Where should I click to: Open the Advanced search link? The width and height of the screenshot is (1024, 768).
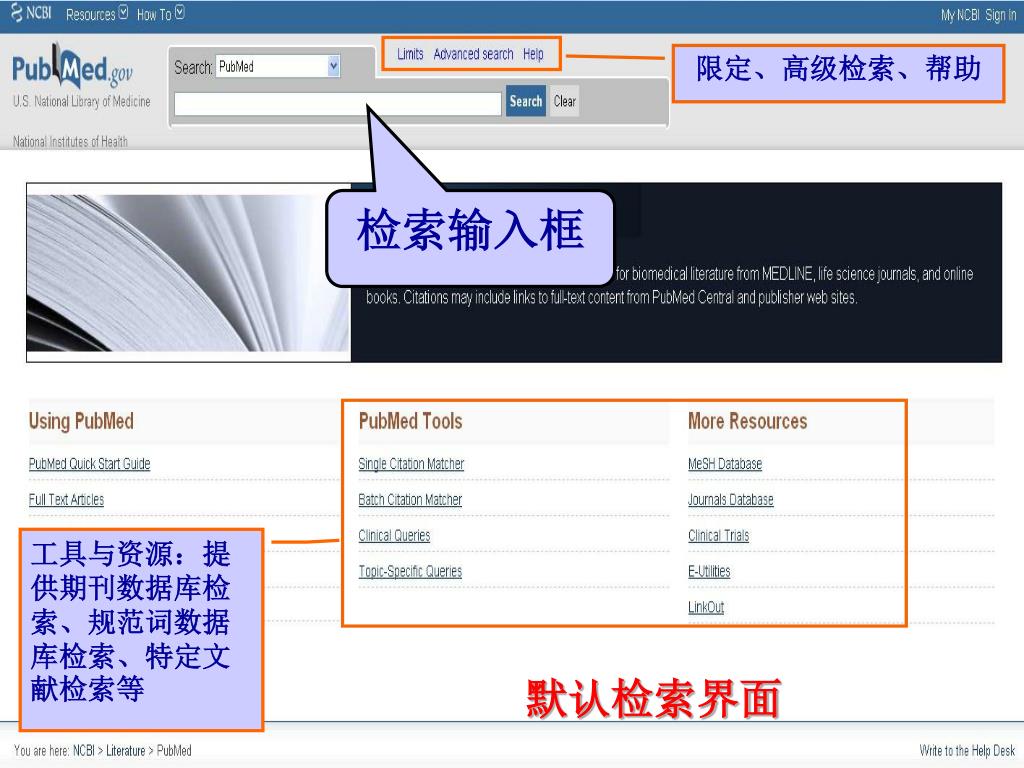[473, 54]
